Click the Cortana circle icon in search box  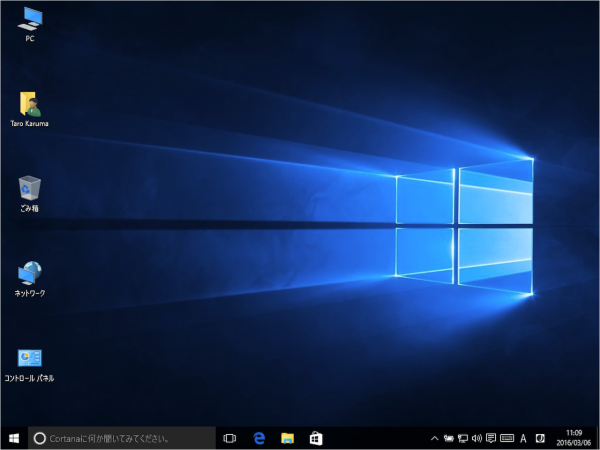point(40,438)
